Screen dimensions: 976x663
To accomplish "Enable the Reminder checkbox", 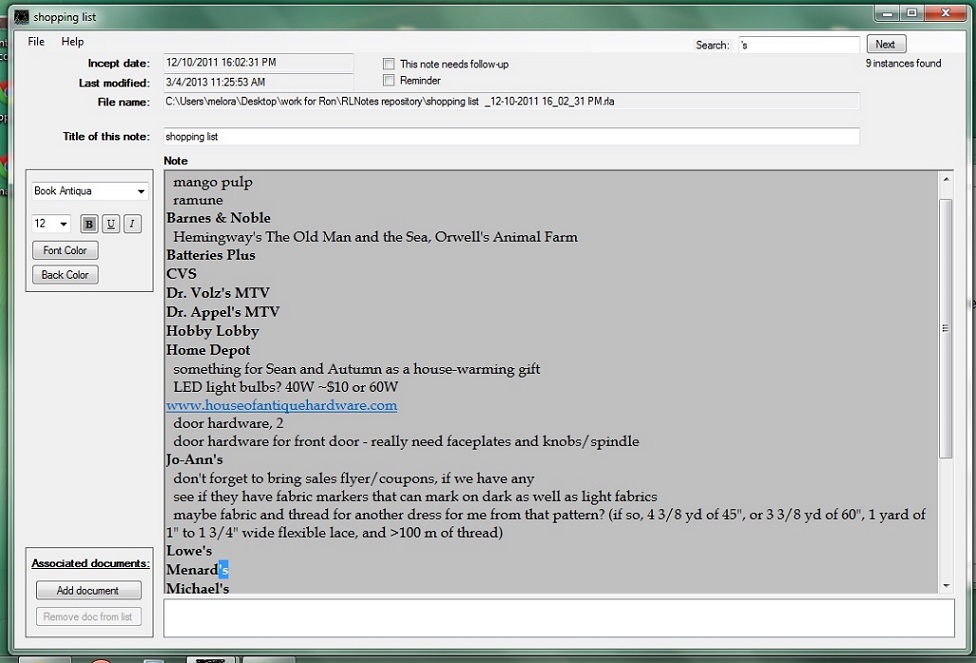I will point(389,80).
